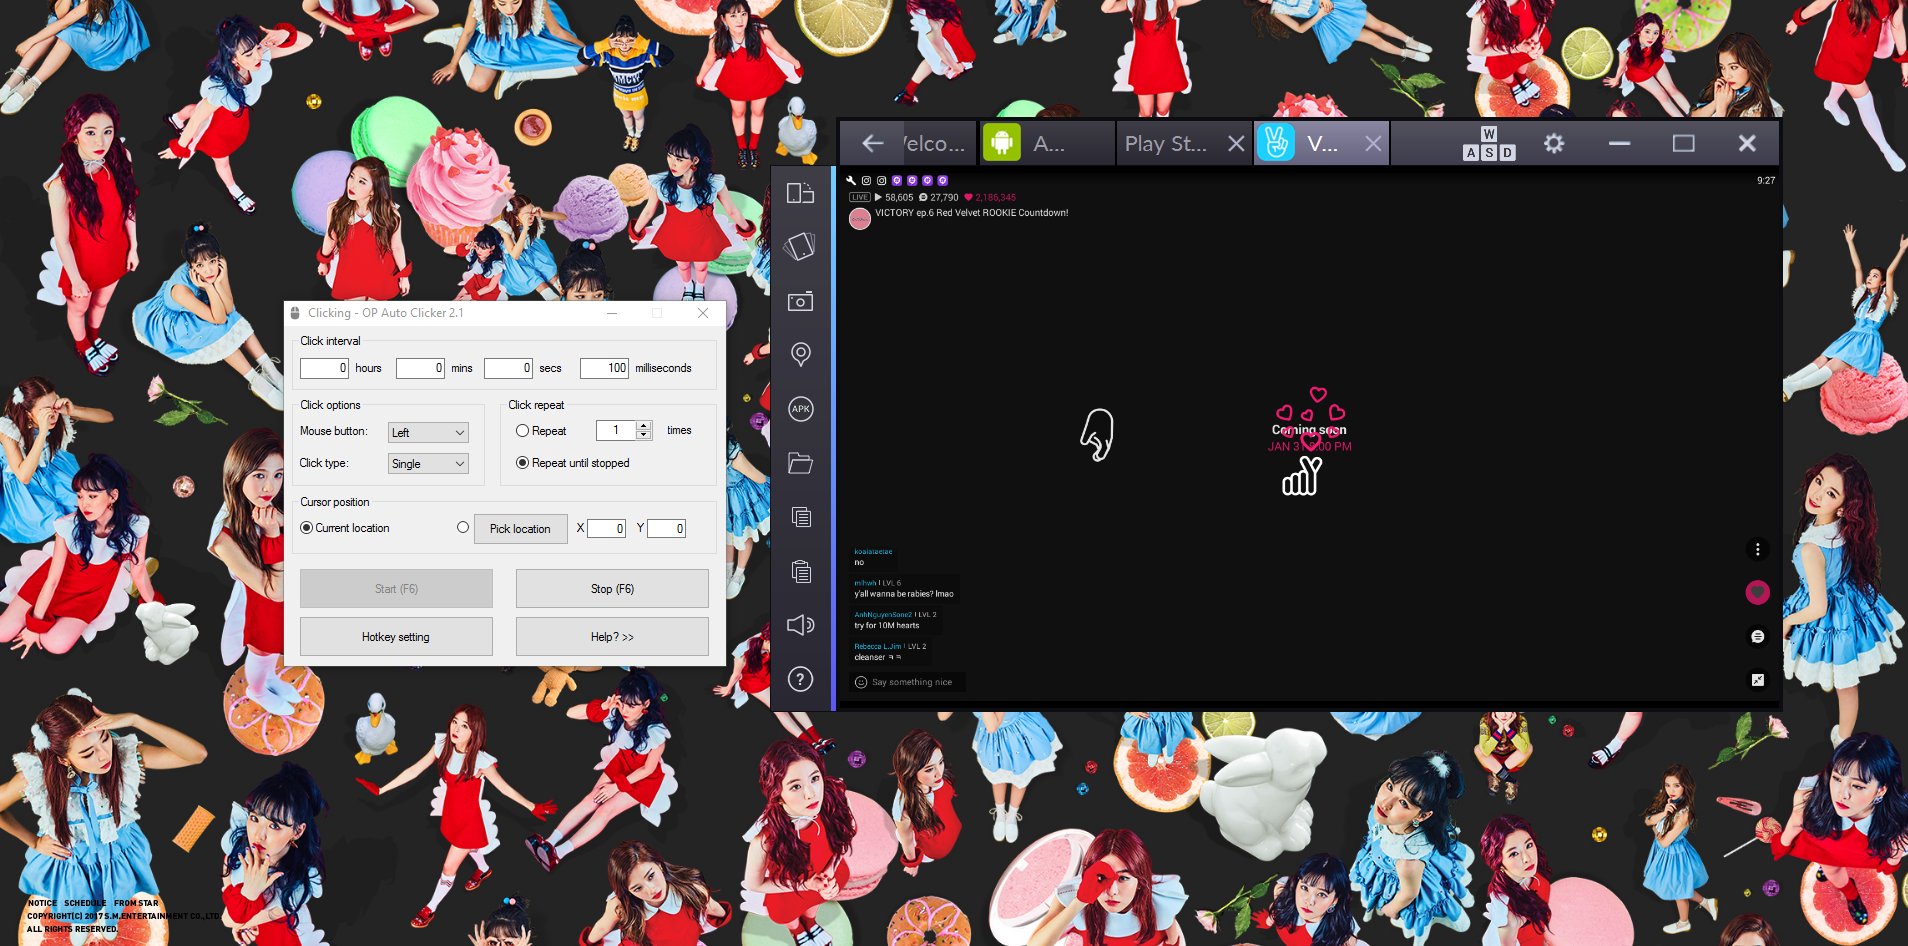
Task: Click the secs interval input field
Action: [508, 368]
